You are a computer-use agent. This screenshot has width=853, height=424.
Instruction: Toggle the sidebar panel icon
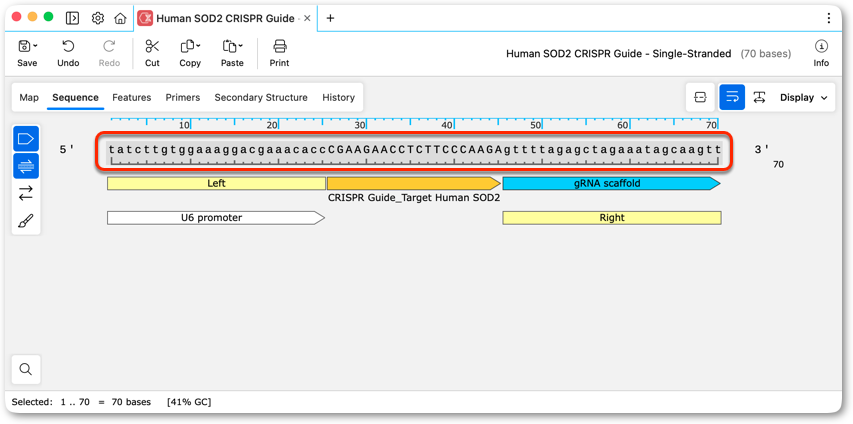72,18
